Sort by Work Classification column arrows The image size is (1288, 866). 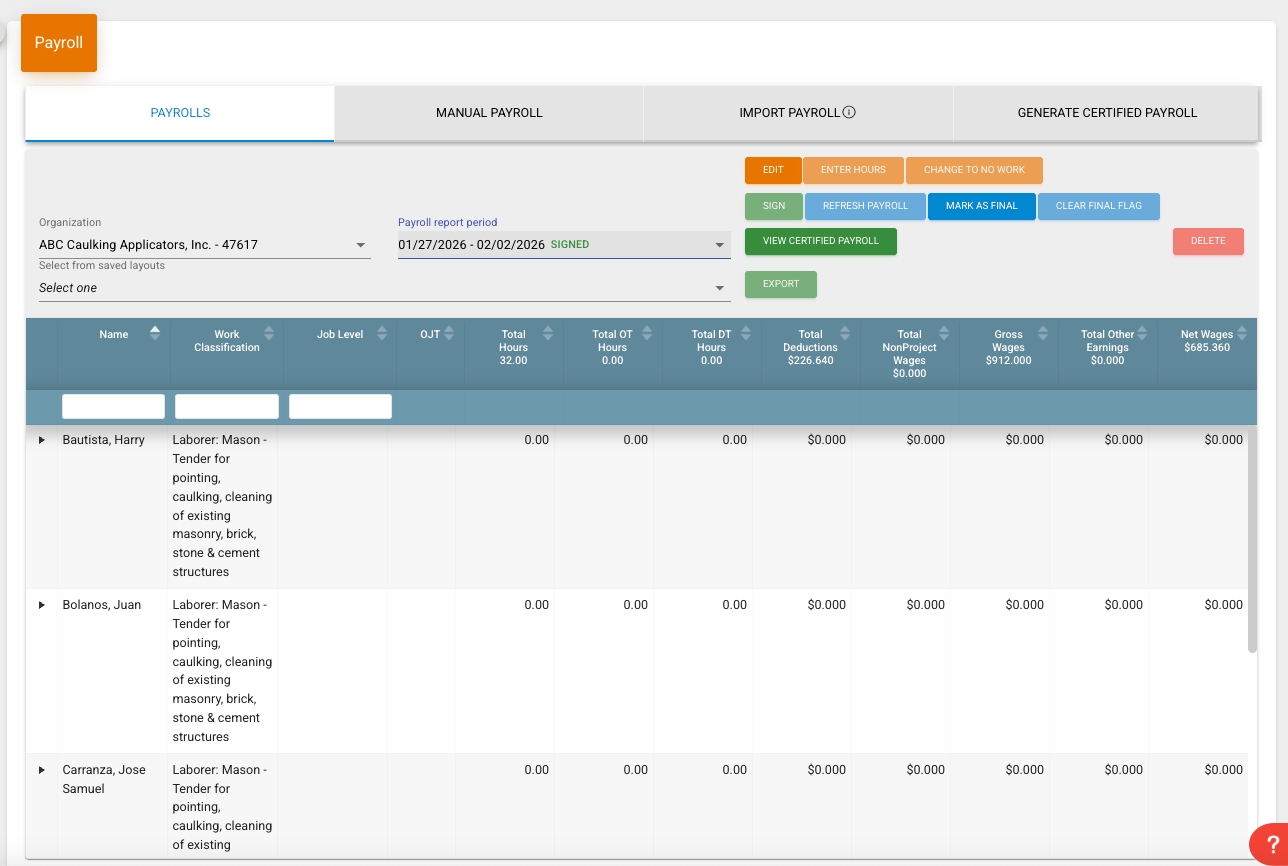click(268, 334)
